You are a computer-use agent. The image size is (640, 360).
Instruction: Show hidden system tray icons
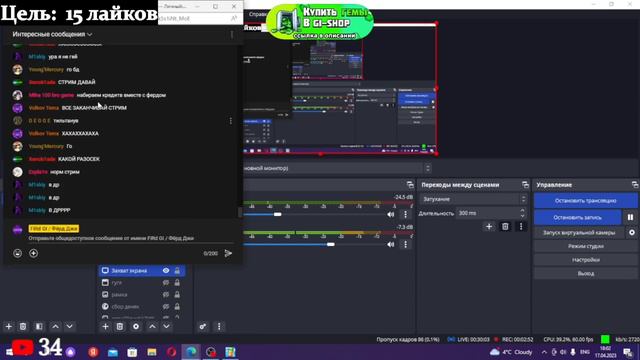point(544,352)
